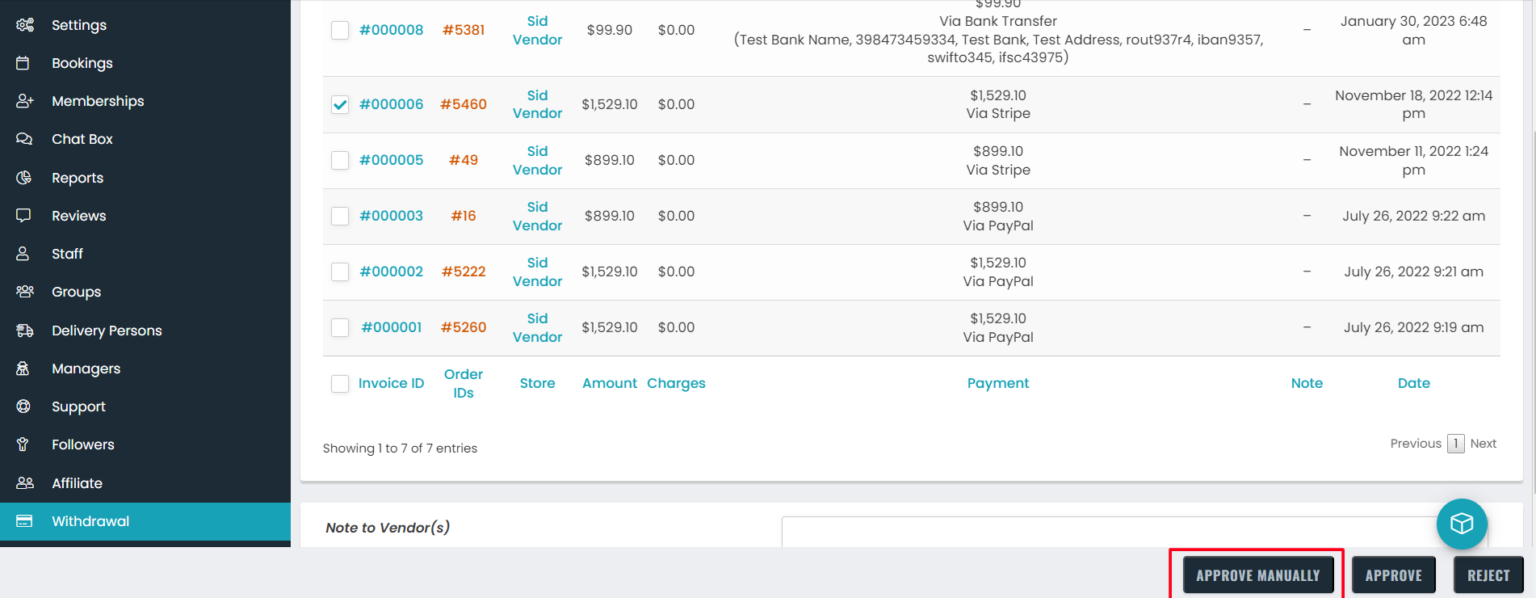Click the Reviews speech-bubble icon
Image resolution: width=1536 pixels, height=598 pixels.
point(25,215)
